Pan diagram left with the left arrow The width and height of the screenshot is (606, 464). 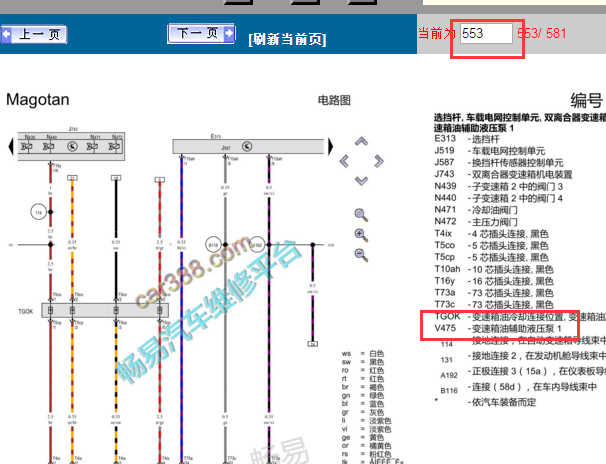(x=344, y=161)
